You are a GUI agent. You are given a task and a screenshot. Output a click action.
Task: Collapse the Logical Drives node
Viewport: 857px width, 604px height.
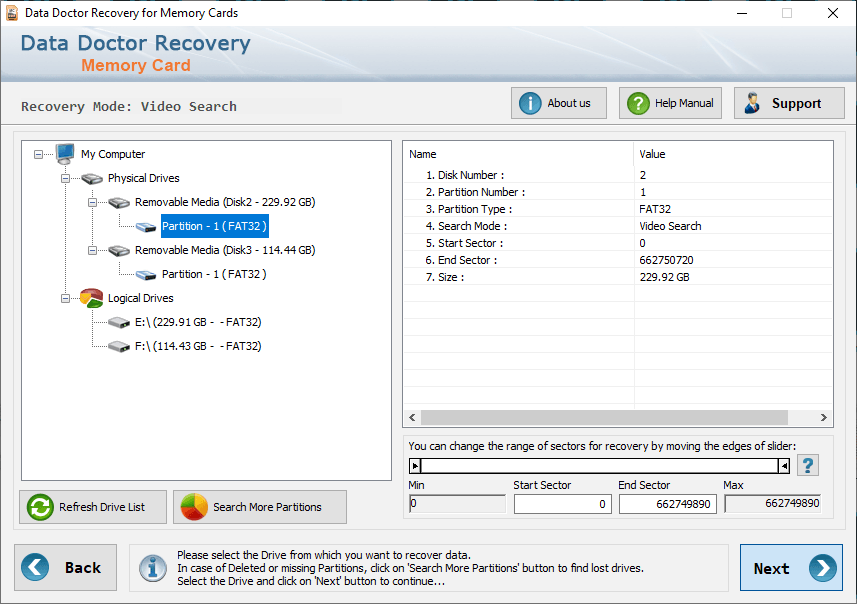coord(65,298)
